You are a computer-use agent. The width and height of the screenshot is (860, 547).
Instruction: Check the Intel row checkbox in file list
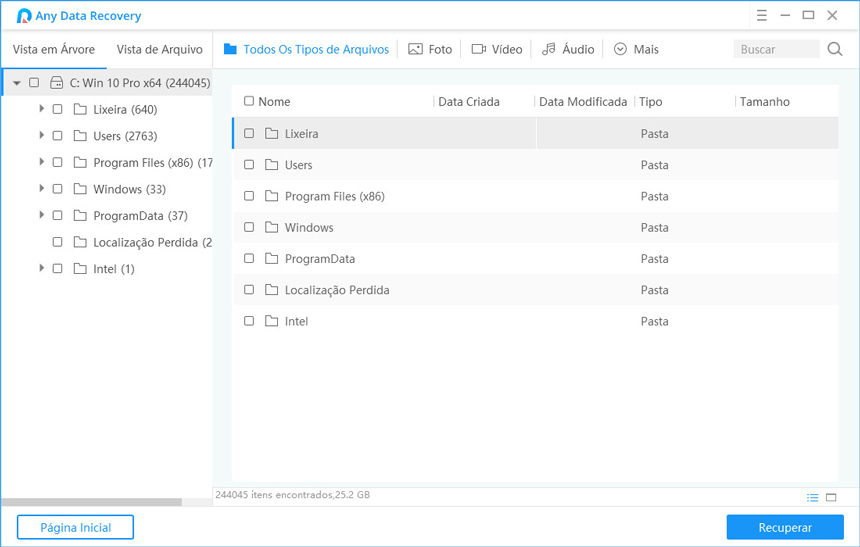(x=249, y=321)
